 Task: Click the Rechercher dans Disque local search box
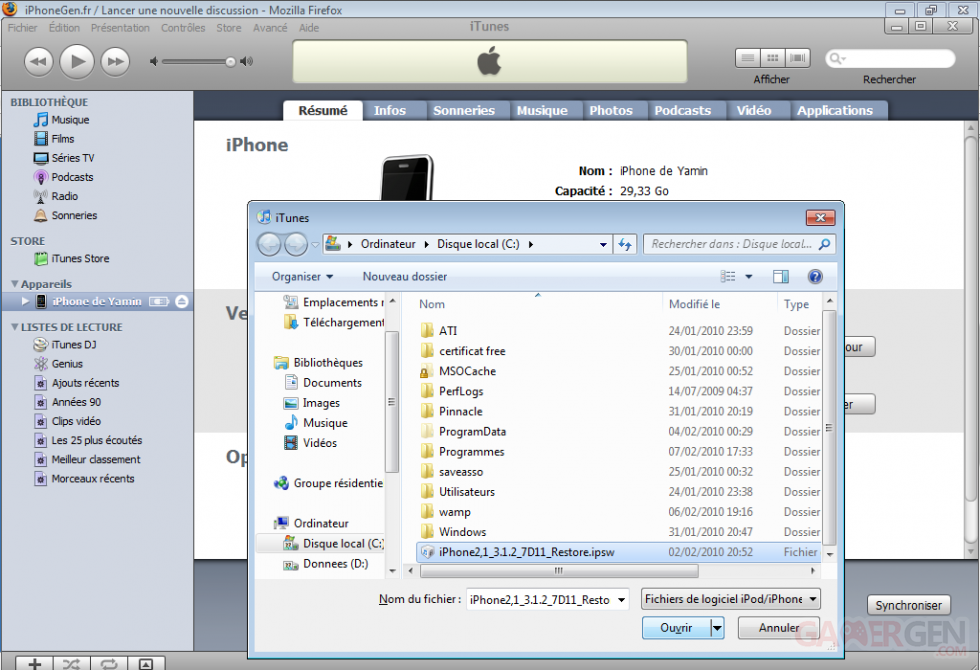point(739,244)
